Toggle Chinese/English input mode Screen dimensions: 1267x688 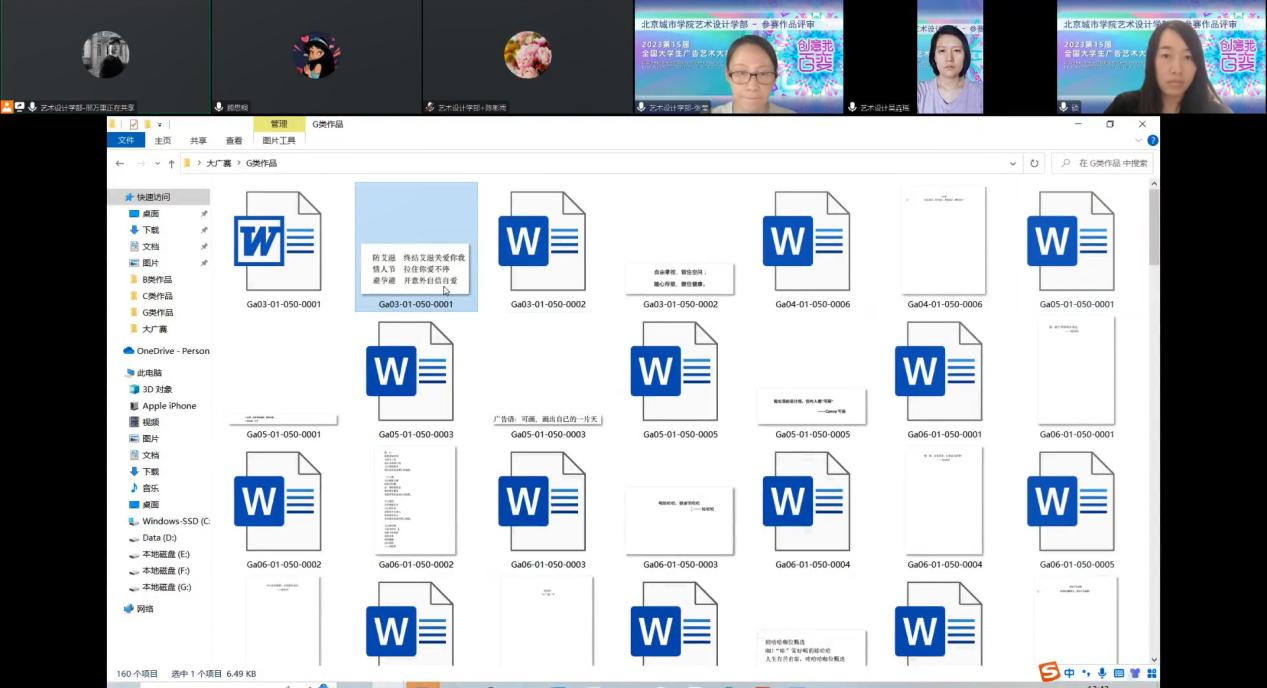1069,673
